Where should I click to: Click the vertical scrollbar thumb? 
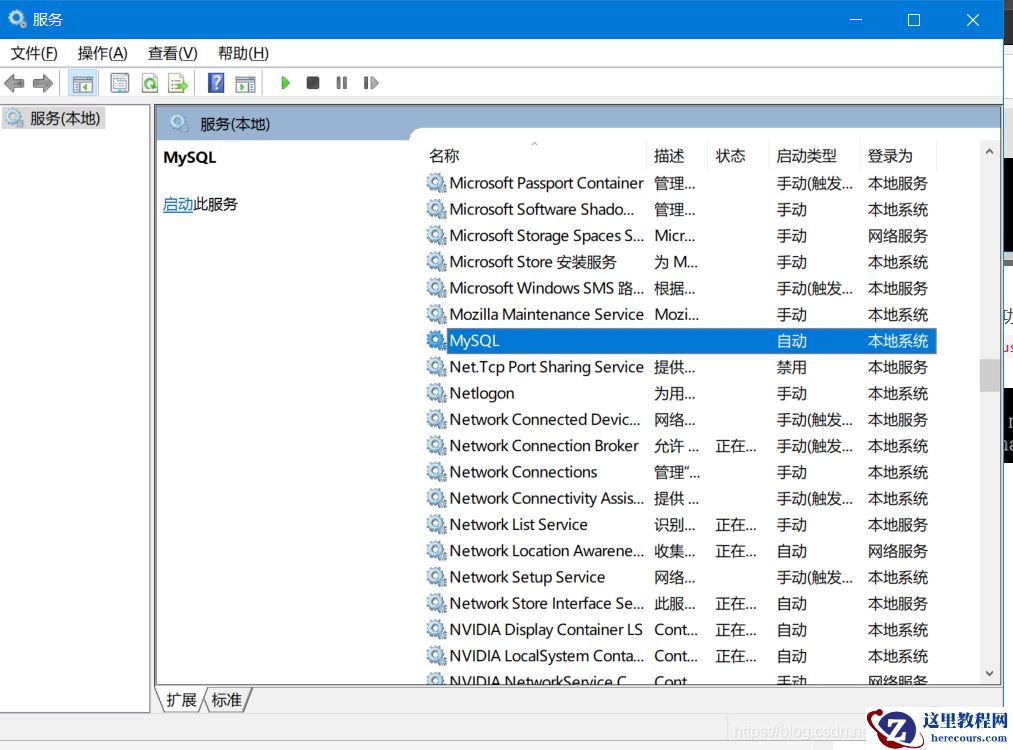989,375
